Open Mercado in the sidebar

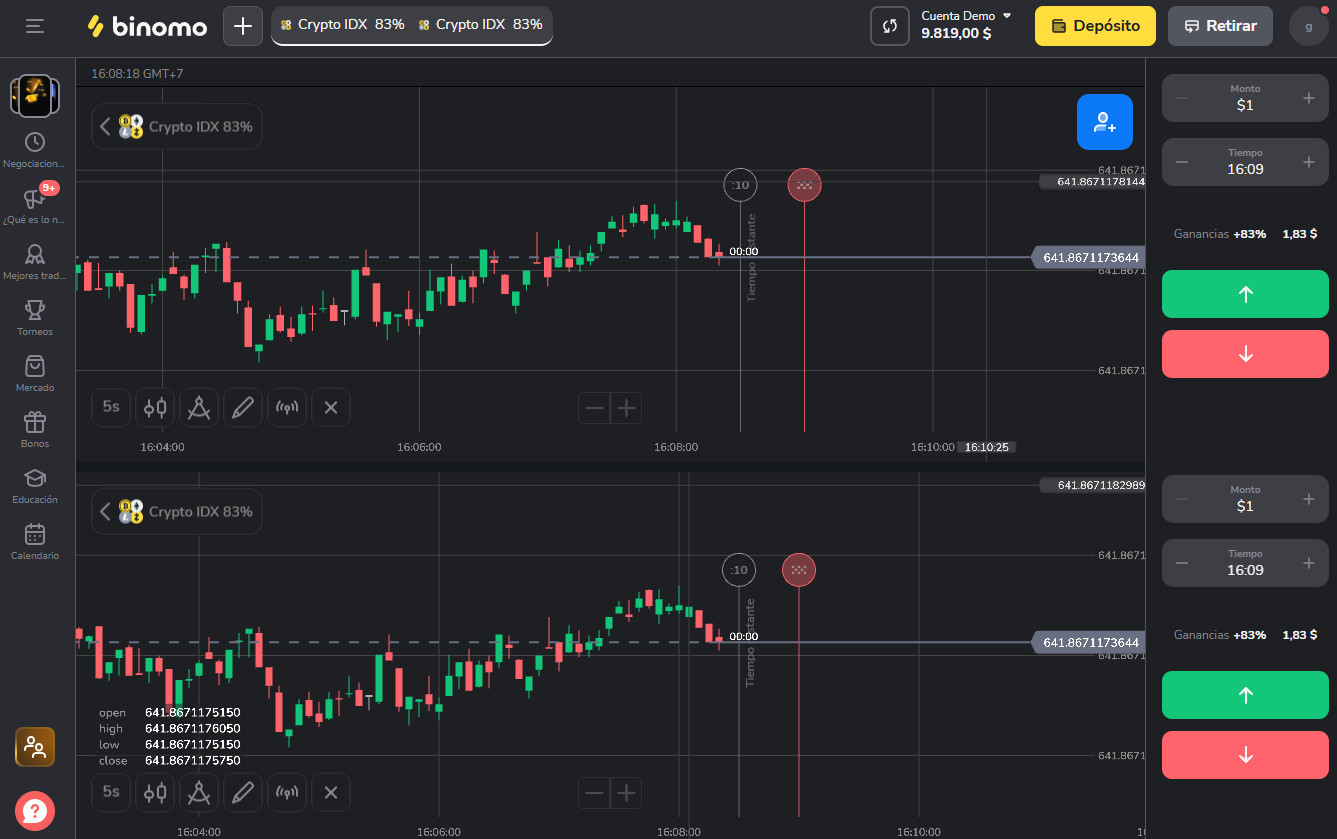point(35,374)
